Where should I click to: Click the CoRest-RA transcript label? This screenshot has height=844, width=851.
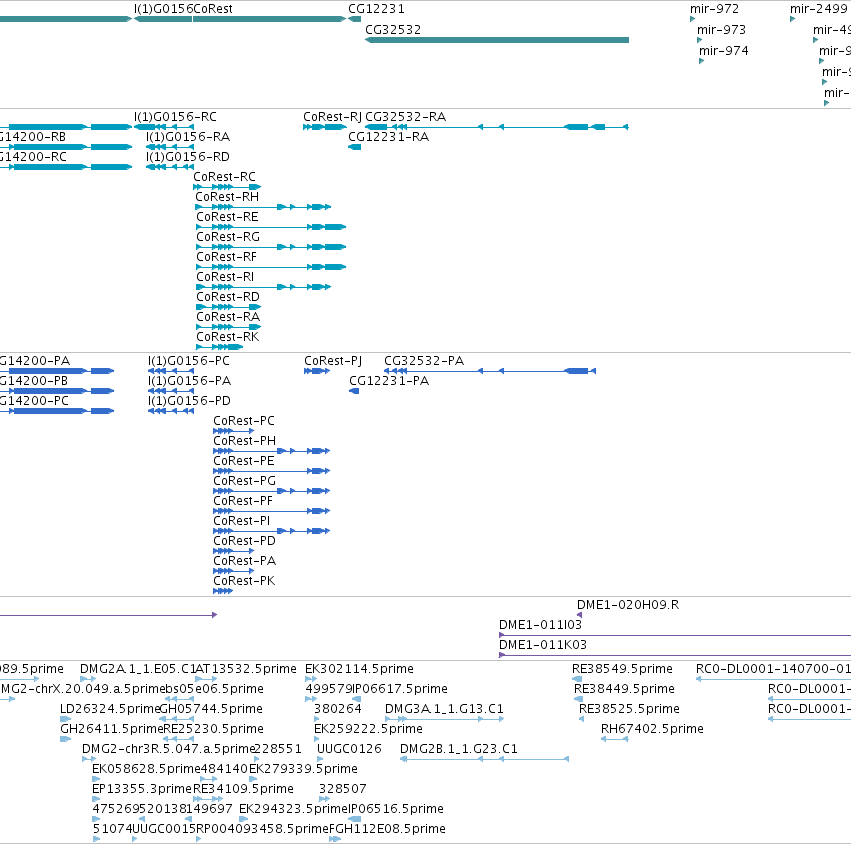[228, 317]
